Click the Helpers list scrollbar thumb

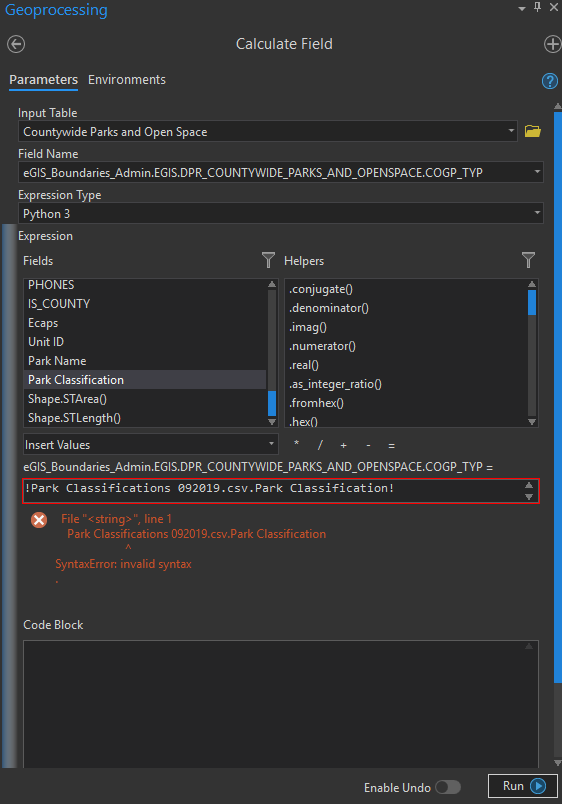click(532, 303)
